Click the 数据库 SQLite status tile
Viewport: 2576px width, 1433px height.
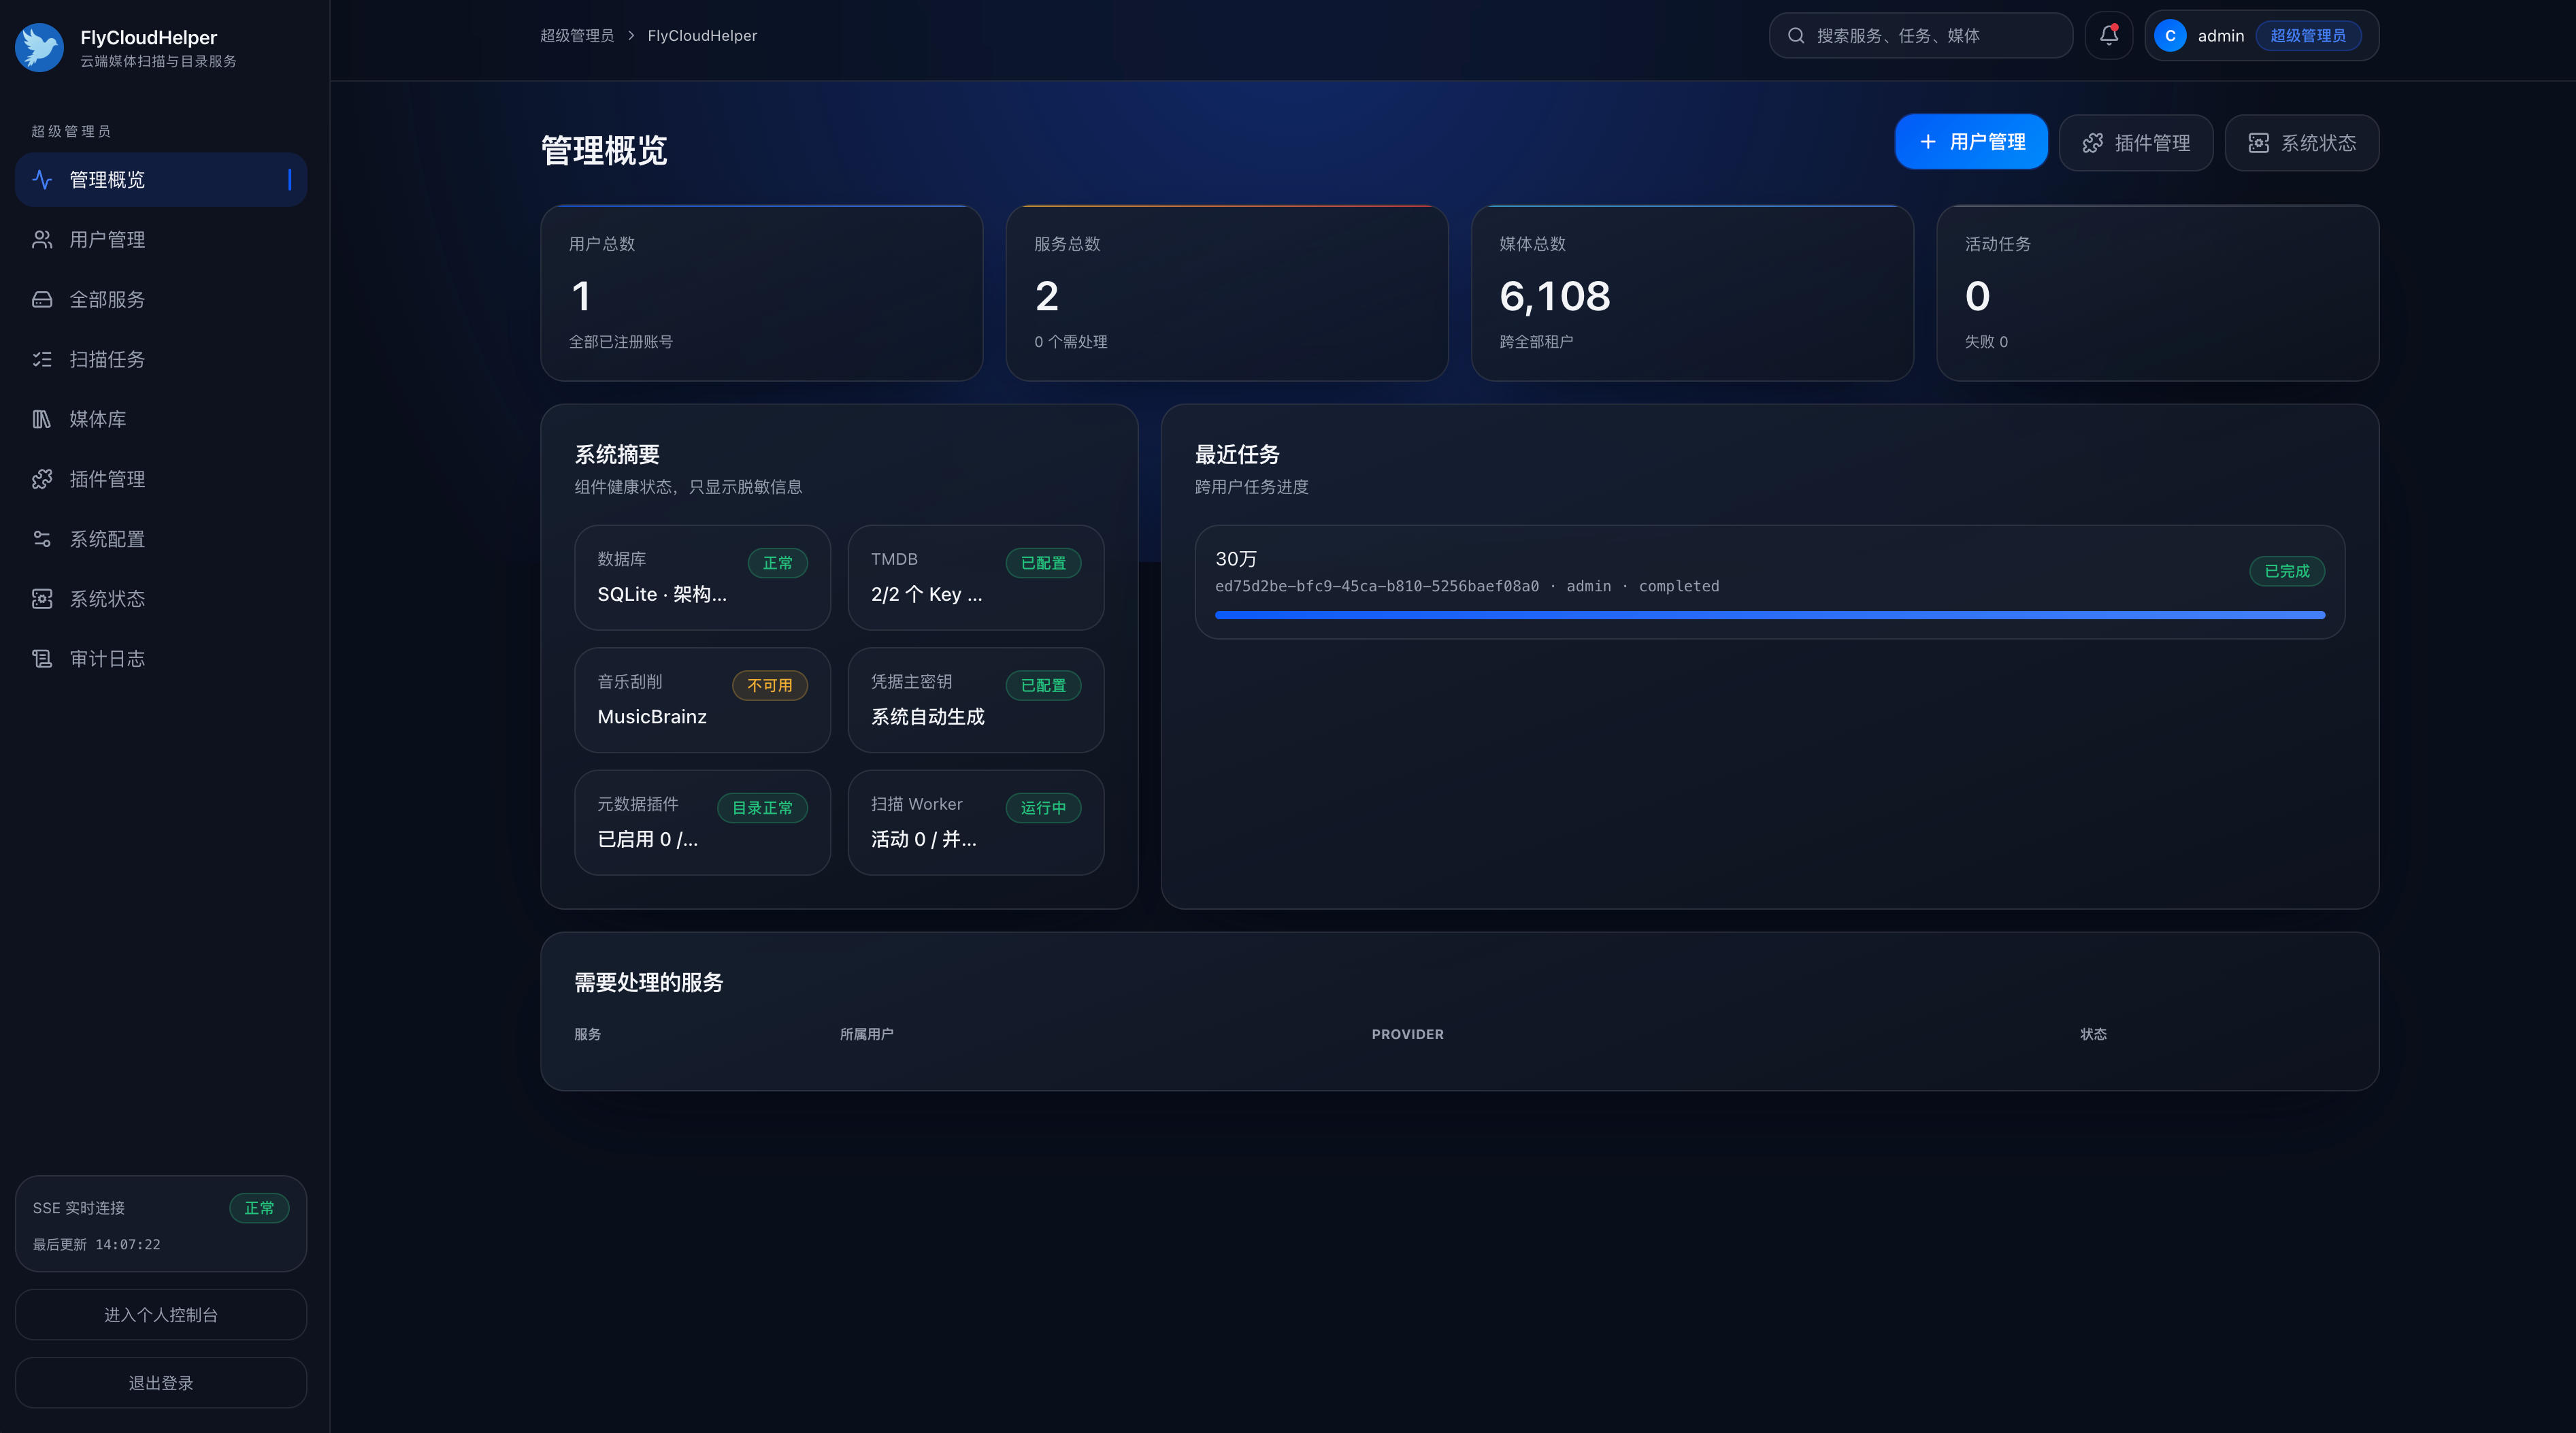703,578
